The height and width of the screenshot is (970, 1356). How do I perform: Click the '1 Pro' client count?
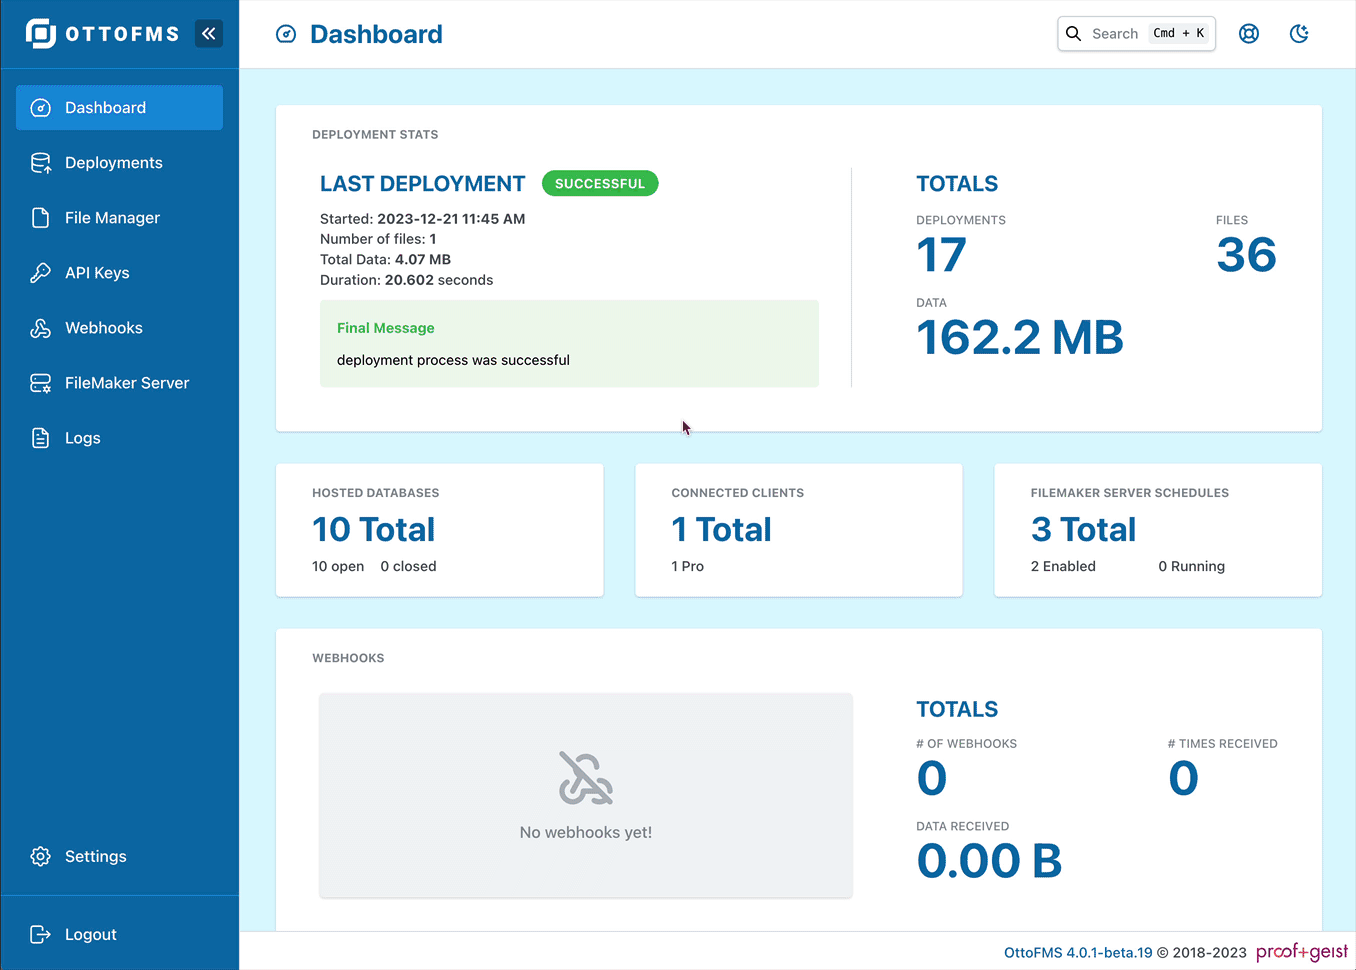[x=688, y=567]
